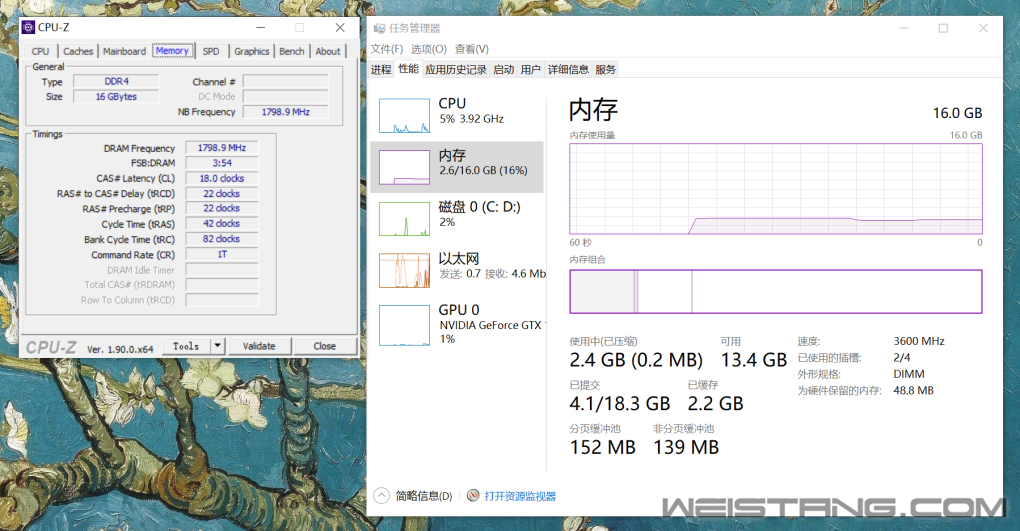Click the memory usage graph in Task Manager

[x=775, y=189]
